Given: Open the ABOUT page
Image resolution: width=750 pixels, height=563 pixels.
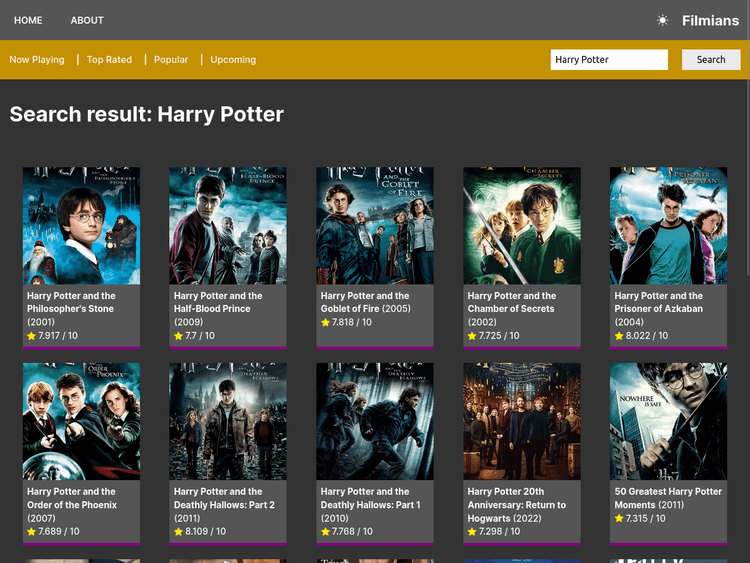Looking at the screenshot, I should click(87, 20).
